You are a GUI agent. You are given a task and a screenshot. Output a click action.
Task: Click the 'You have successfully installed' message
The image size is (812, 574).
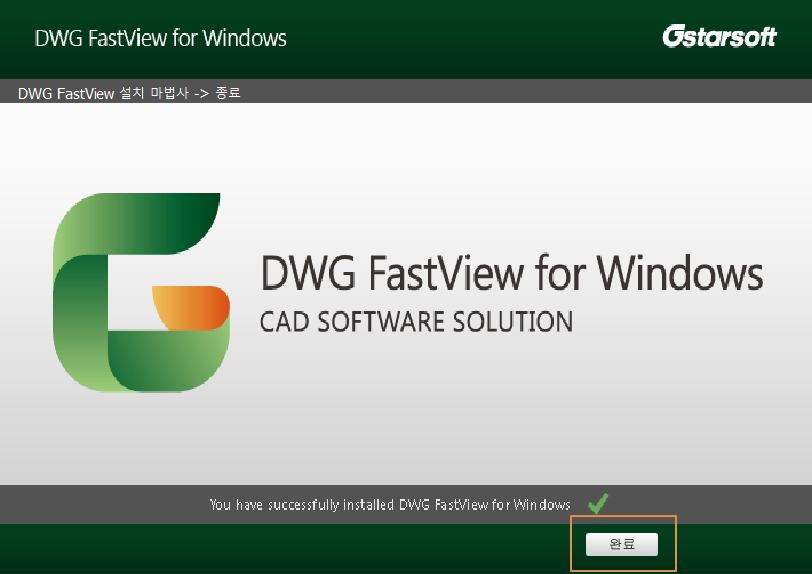390,504
